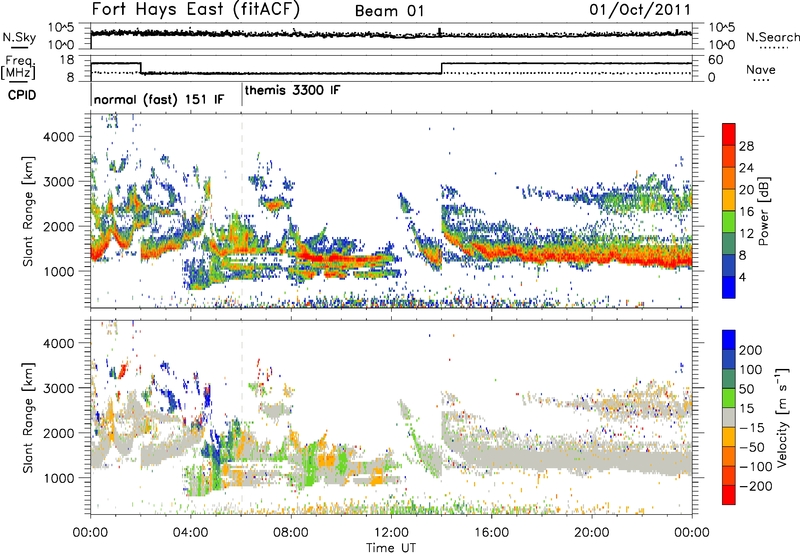Click the '1000' tick on velocity panel
The height and width of the screenshot is (554, 800).
click(x=59, y=478)
